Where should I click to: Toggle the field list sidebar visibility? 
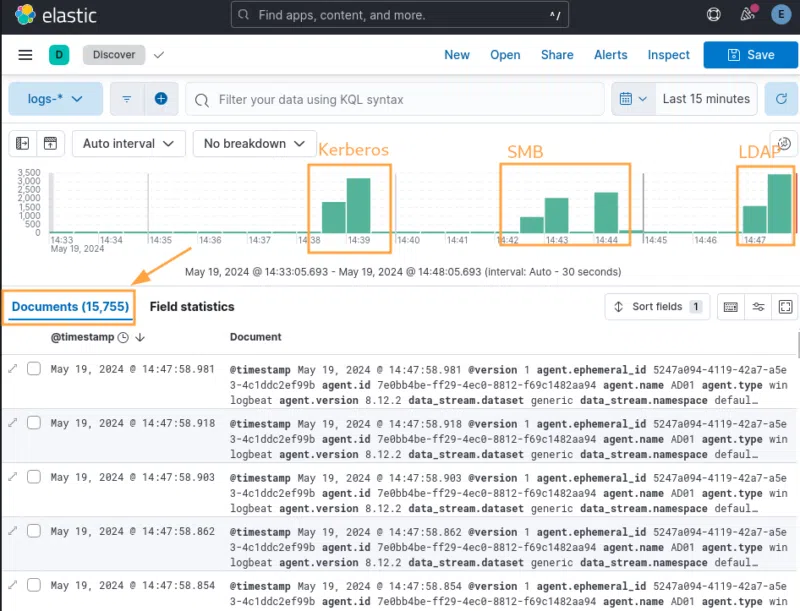tap(22, 143)
